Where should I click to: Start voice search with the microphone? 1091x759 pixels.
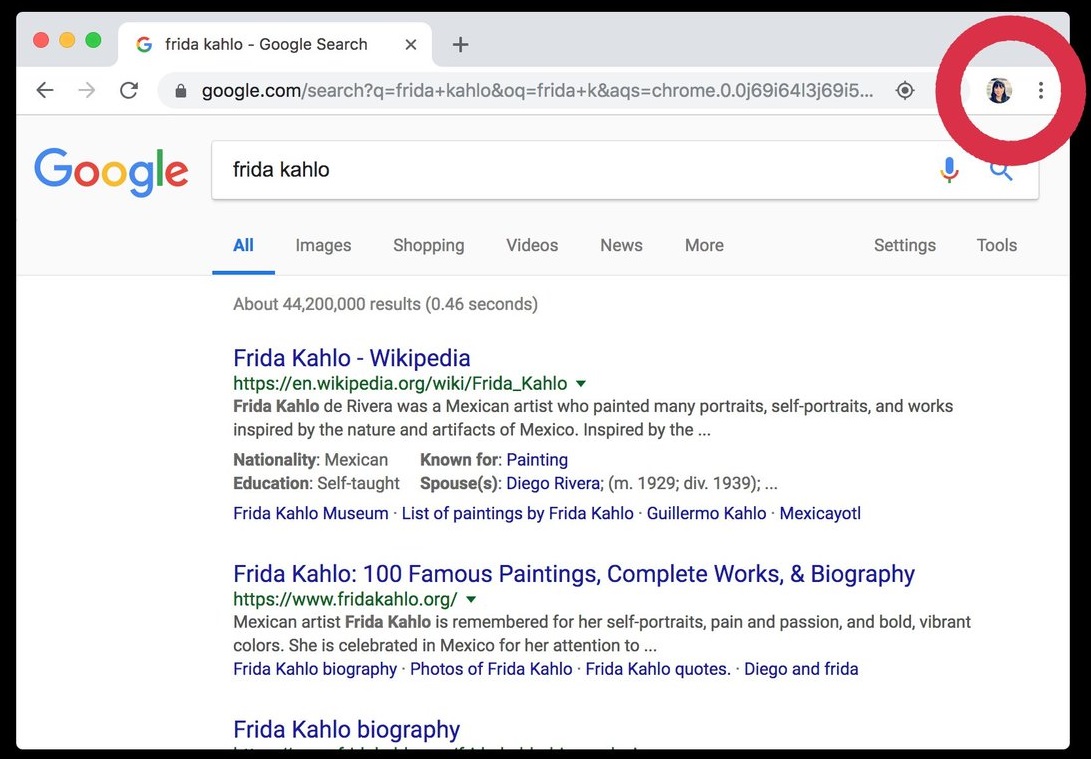tap(949, 170)
